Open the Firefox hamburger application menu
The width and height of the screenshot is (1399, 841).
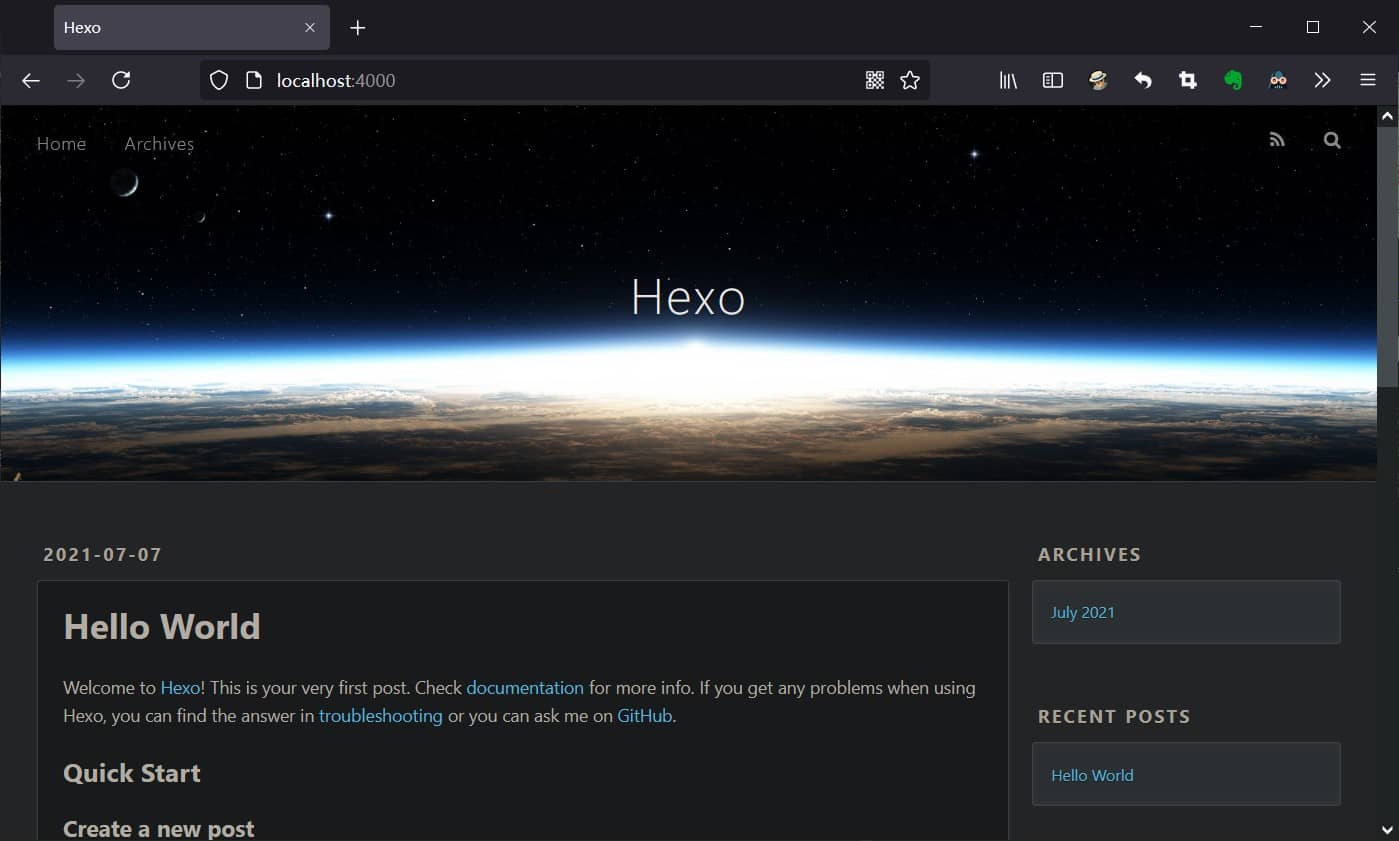pos(1368,81)
